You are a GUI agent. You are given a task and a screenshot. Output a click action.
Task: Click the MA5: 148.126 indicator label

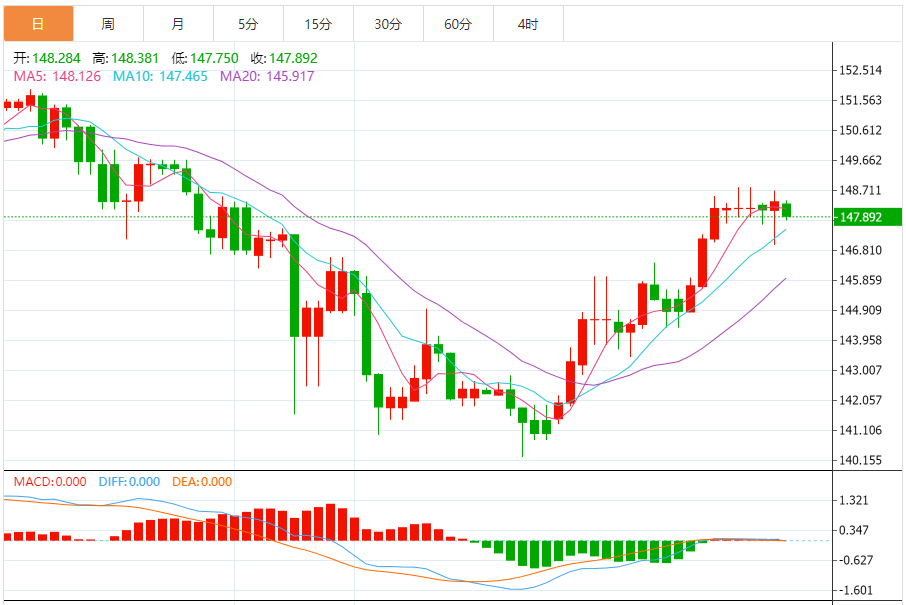click(x=57, y=76)
